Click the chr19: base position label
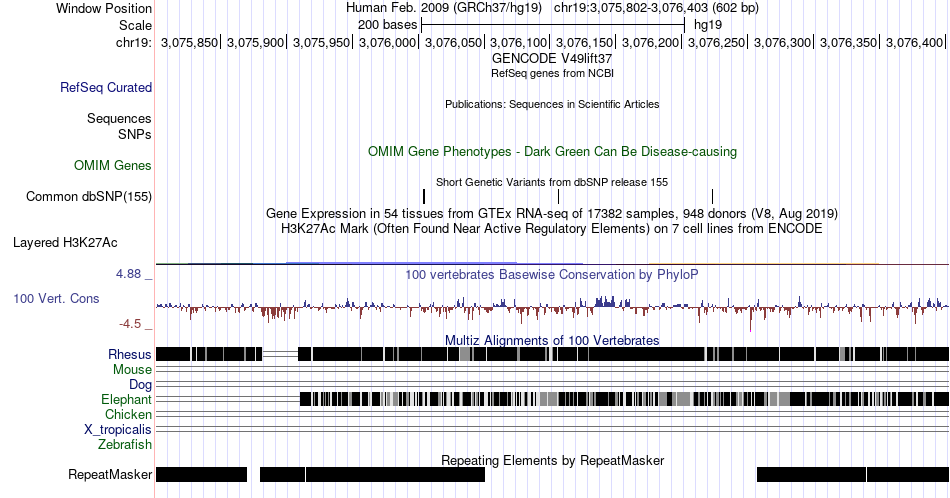The image size is (950, 498). [x=134, y=42]
